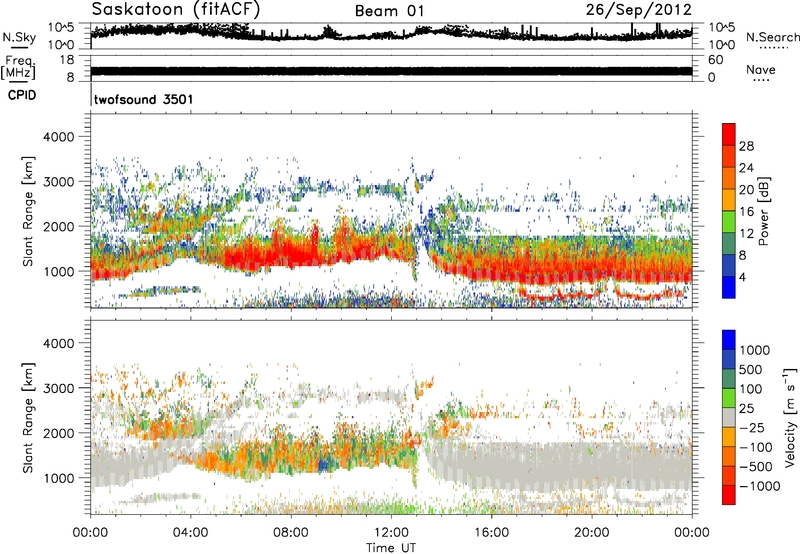
Task: Click the '04:00' time tick label
Action: (191, 533)
